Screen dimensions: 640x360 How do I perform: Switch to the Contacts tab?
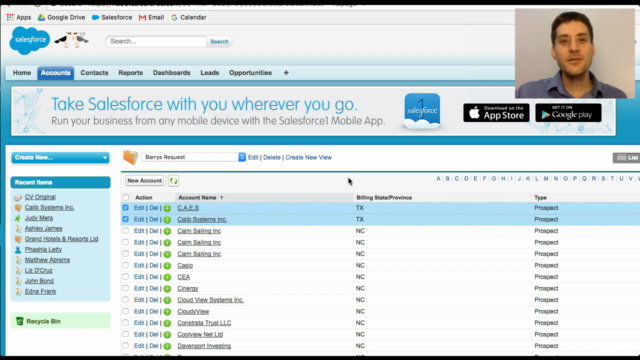(94, 73)
